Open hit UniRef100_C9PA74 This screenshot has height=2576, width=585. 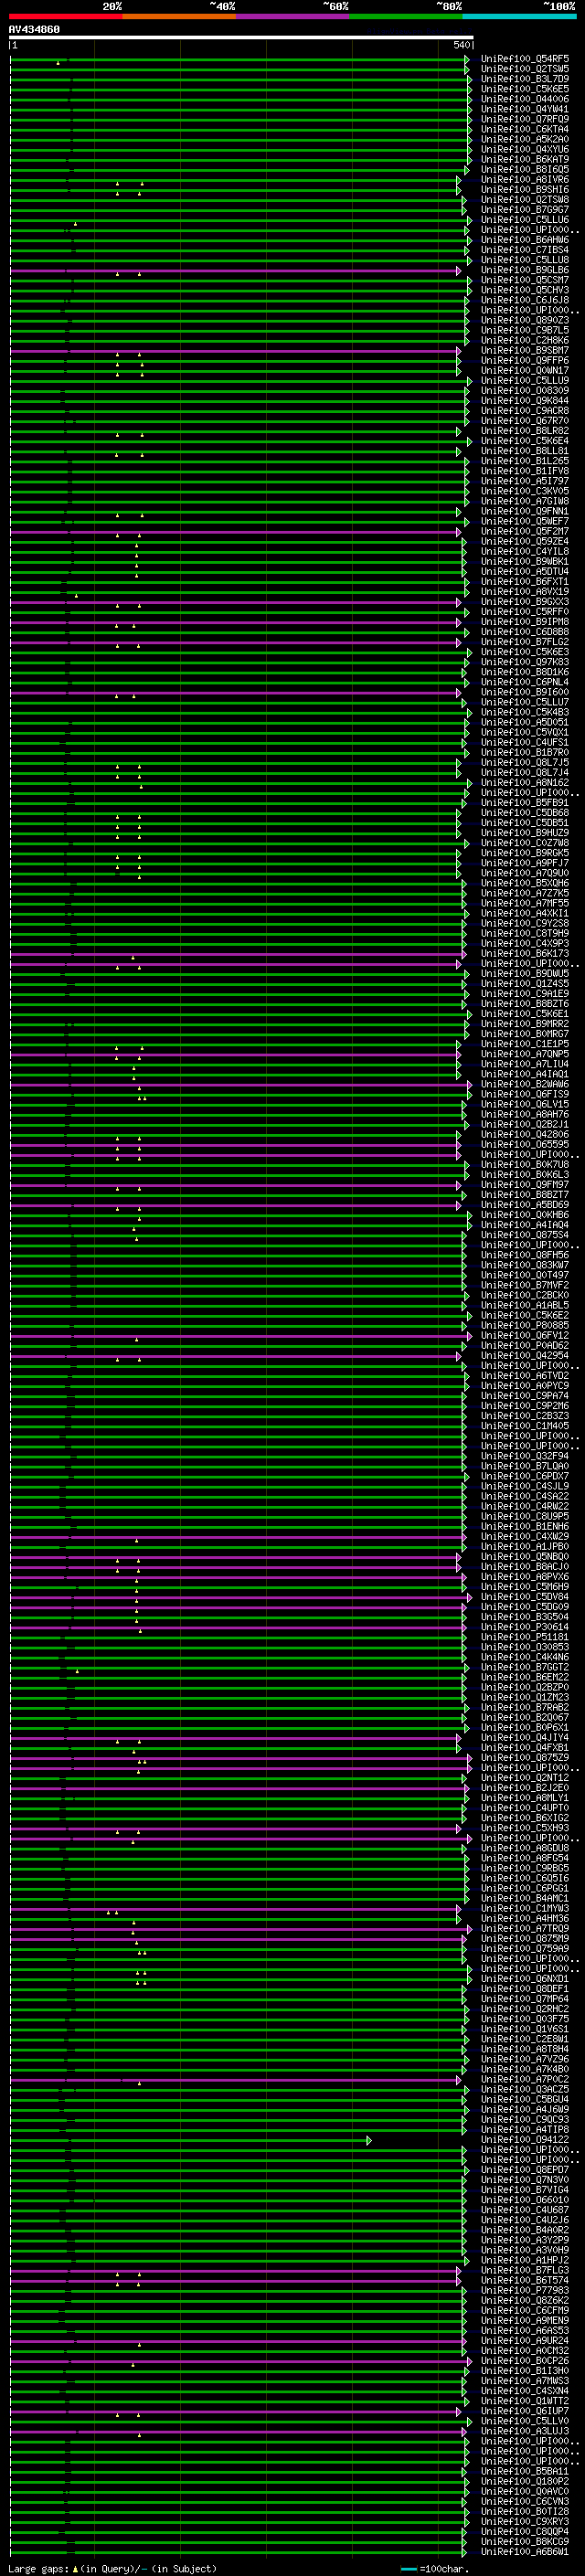coord(525,1395)
